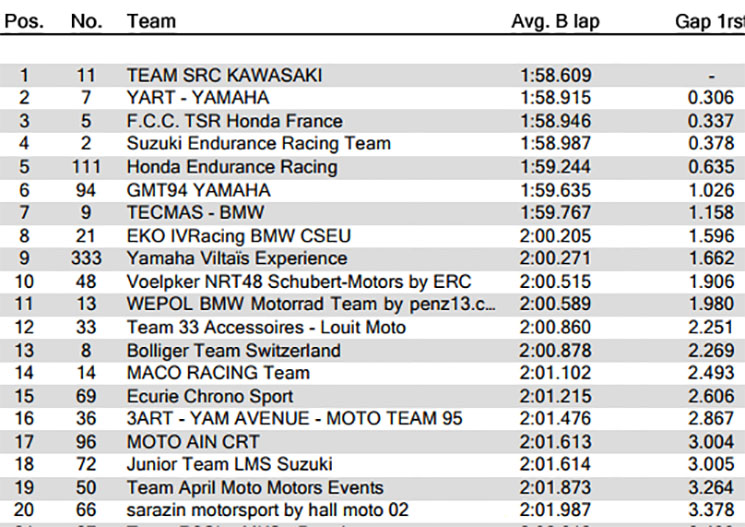This screenshot has height=527, width=745.
Task: Select Junior Team LMS Suzuki row
Action: (x=372, y=464)
